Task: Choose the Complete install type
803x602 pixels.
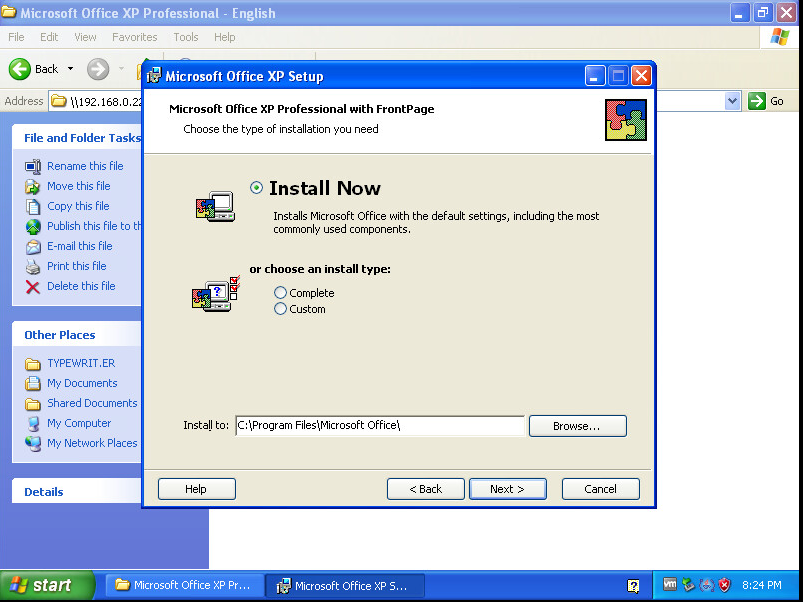Action: [280, 293]
